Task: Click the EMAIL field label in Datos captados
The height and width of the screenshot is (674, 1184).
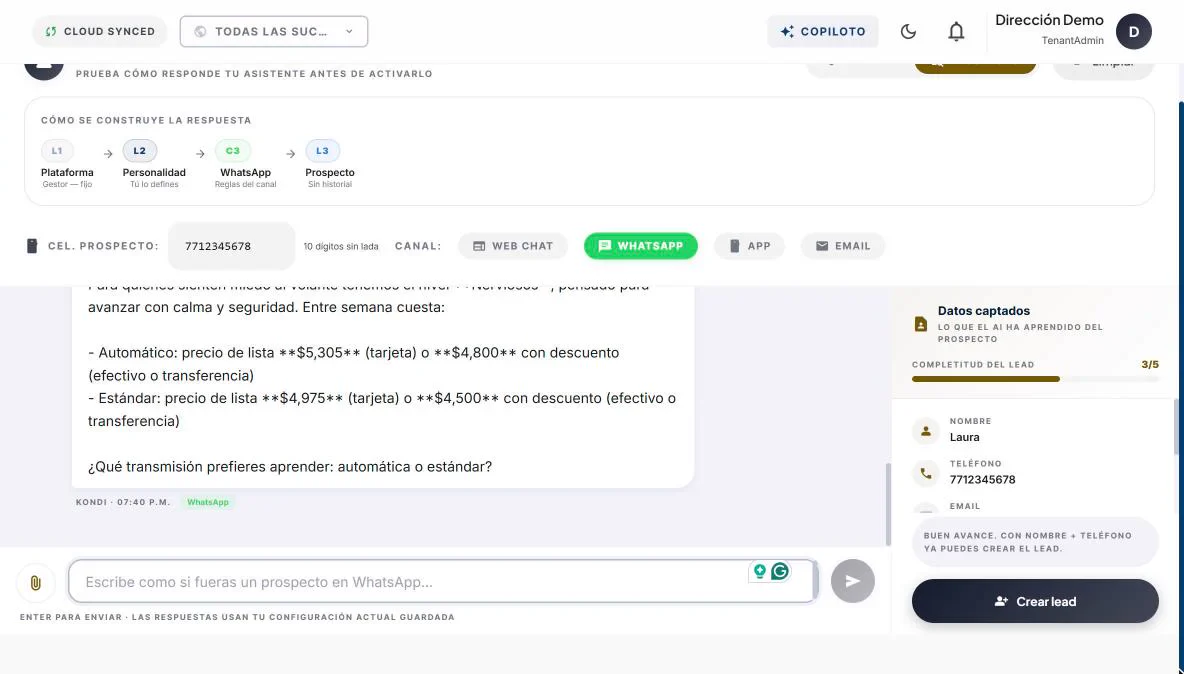Action: pos(965,506)
